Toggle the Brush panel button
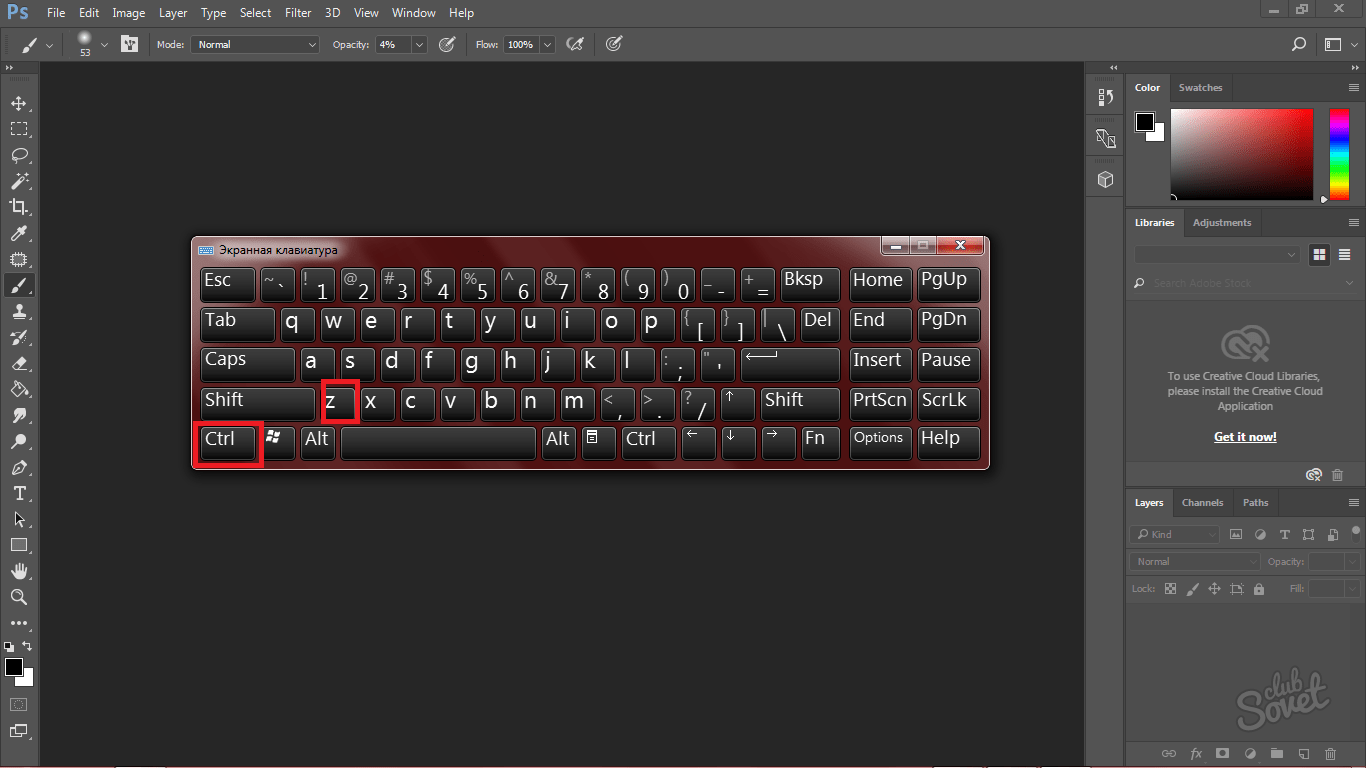 129,44
